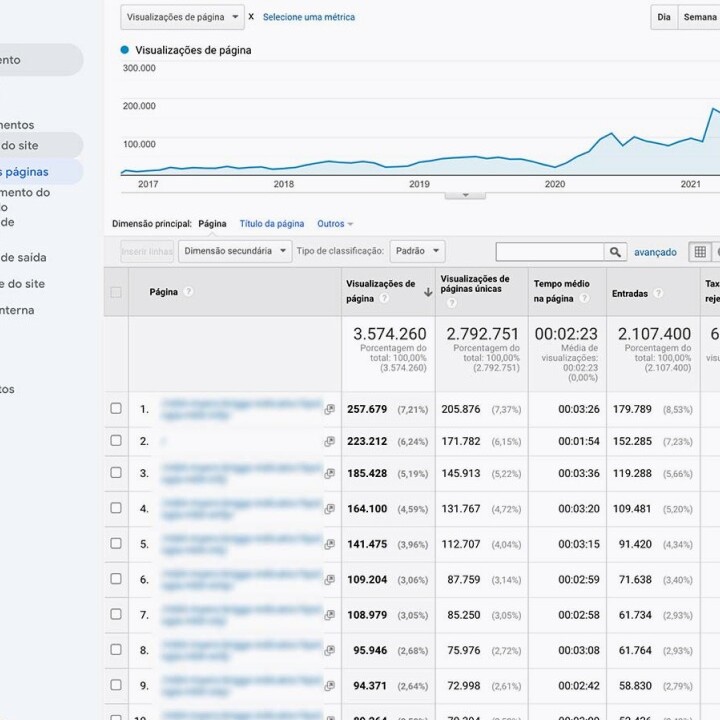720x720 pixels.
Task: Open the 'de saída' sidebar item
Action: pos(23,258)
